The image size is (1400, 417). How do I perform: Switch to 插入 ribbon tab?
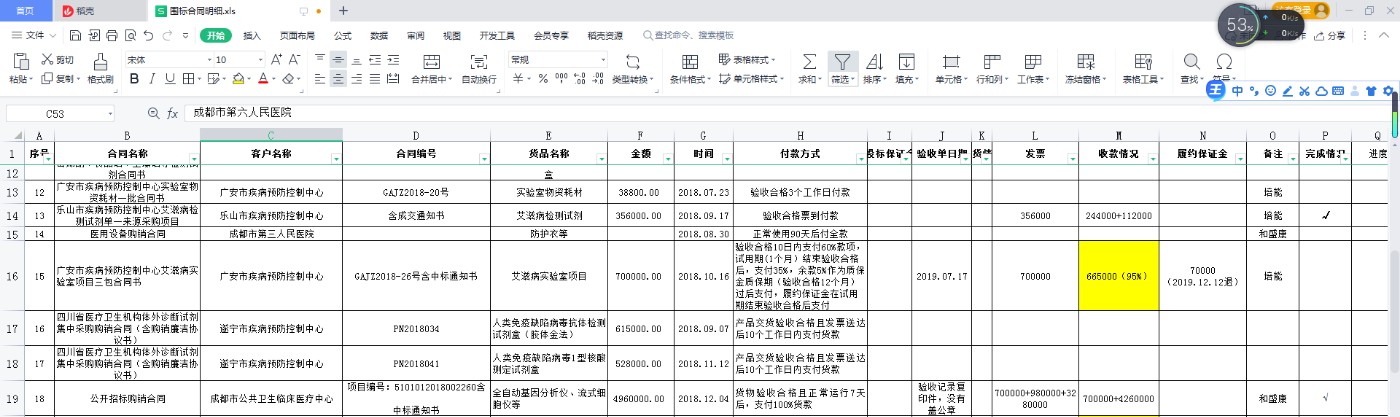252,35
